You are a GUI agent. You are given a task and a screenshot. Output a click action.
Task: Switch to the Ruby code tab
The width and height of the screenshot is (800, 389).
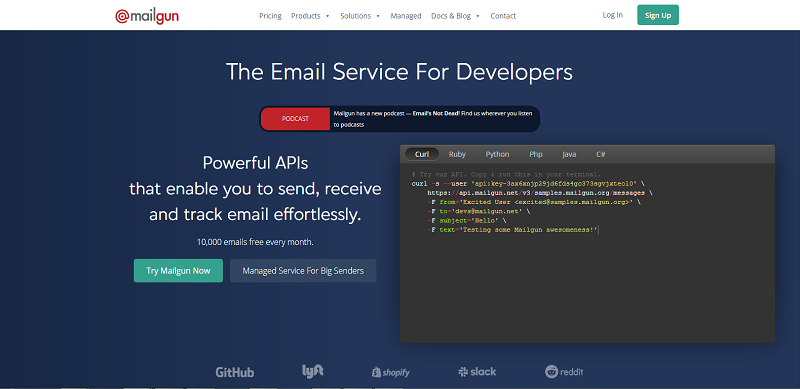(x=457, y=154)
